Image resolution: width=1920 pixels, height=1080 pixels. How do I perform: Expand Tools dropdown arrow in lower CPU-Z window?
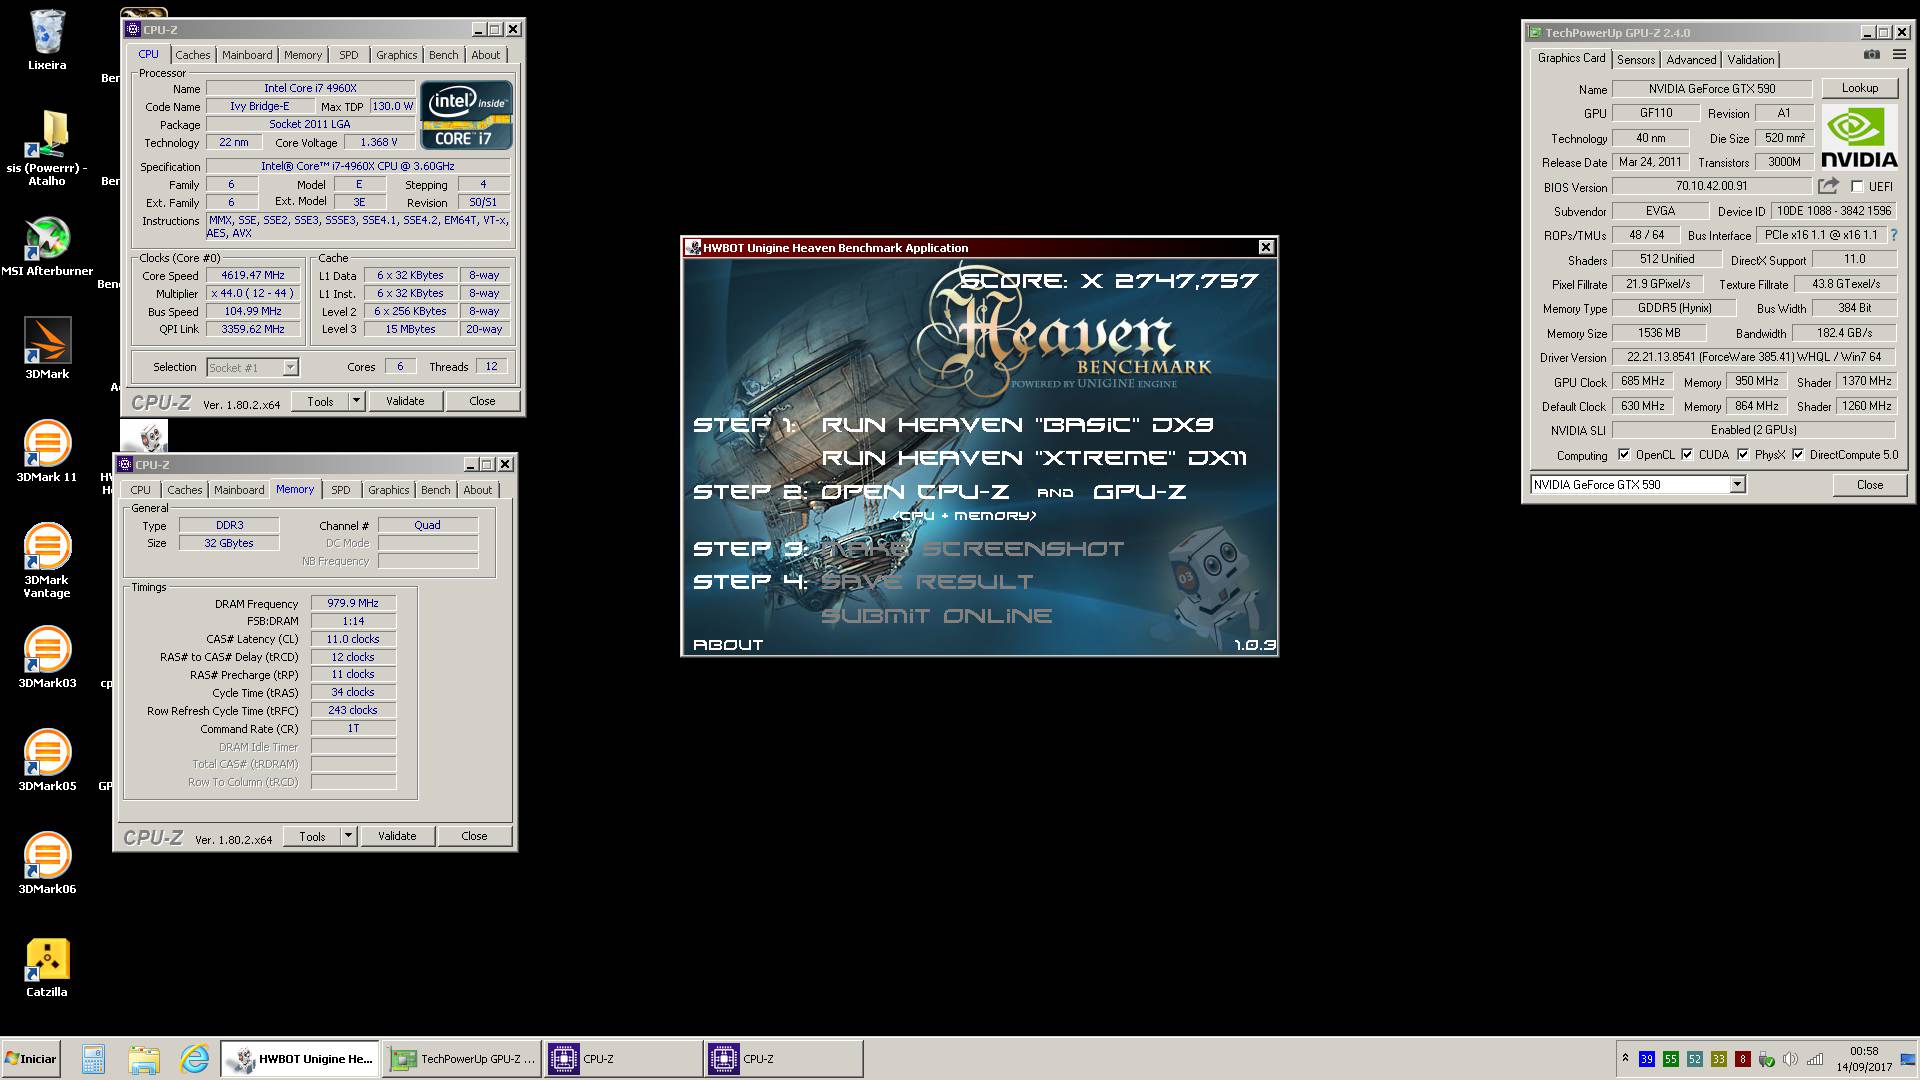click(348, 836)
